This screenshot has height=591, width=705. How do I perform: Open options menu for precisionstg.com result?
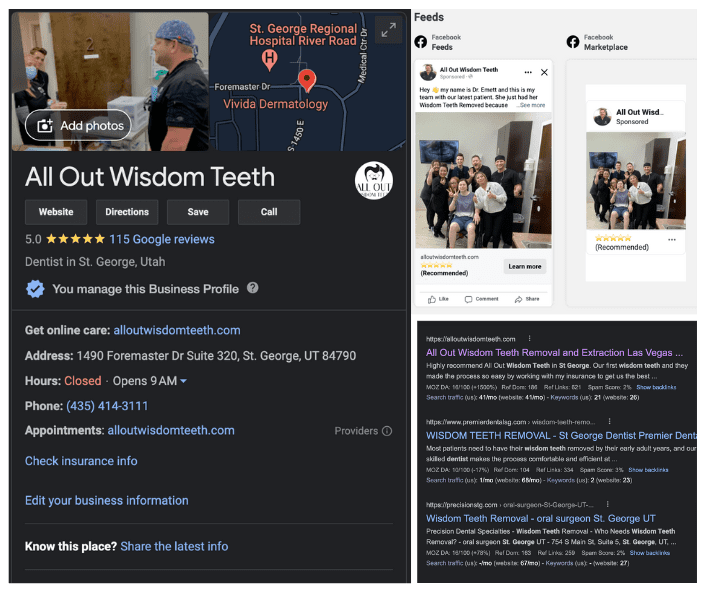click(x=607, y=504)
